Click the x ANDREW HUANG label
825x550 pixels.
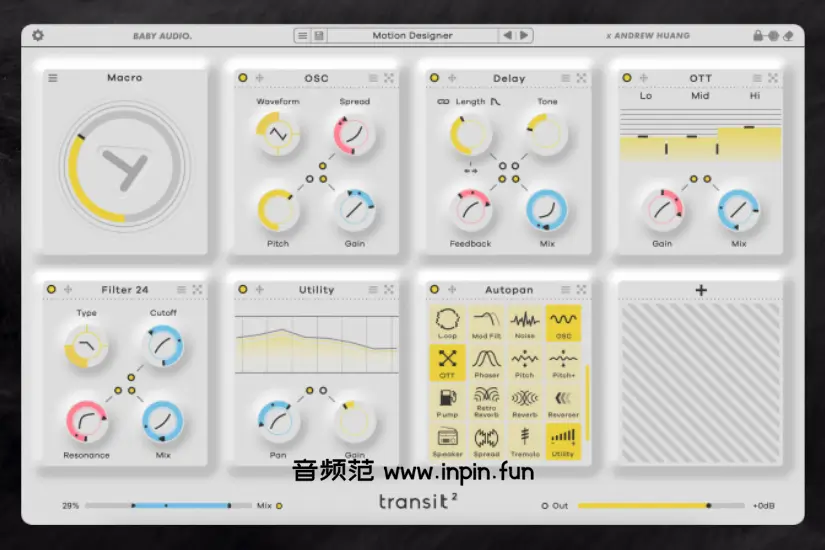coord(648,36)
